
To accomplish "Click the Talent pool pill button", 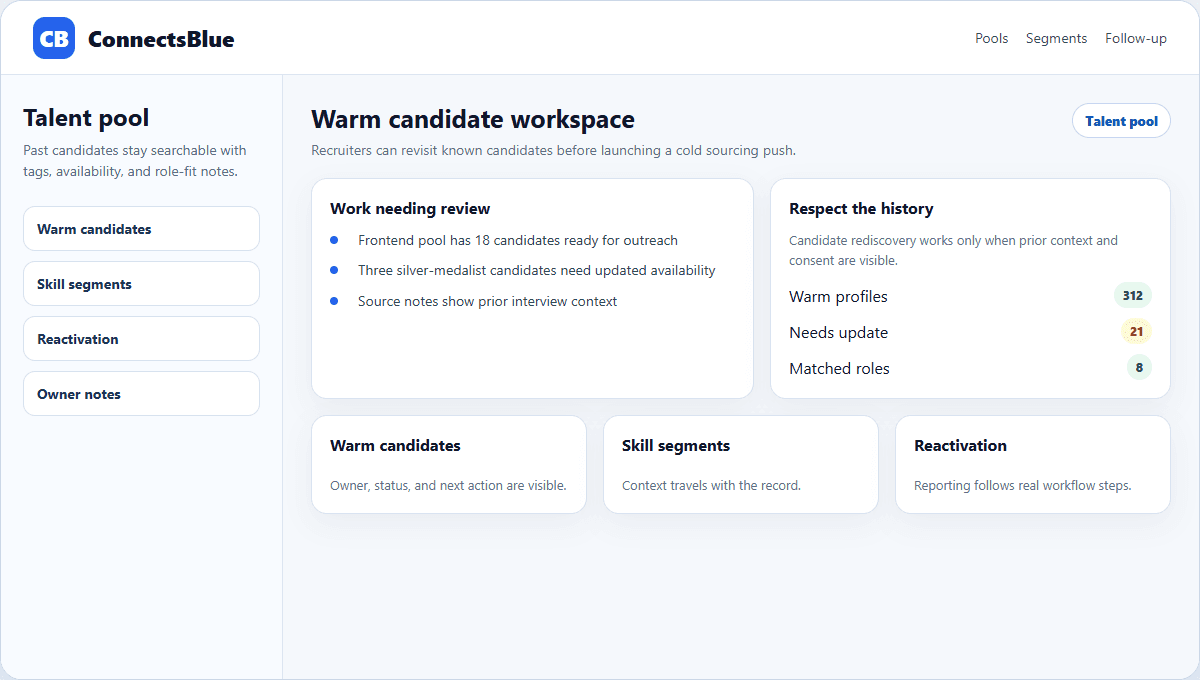I will coord(1121,121).
